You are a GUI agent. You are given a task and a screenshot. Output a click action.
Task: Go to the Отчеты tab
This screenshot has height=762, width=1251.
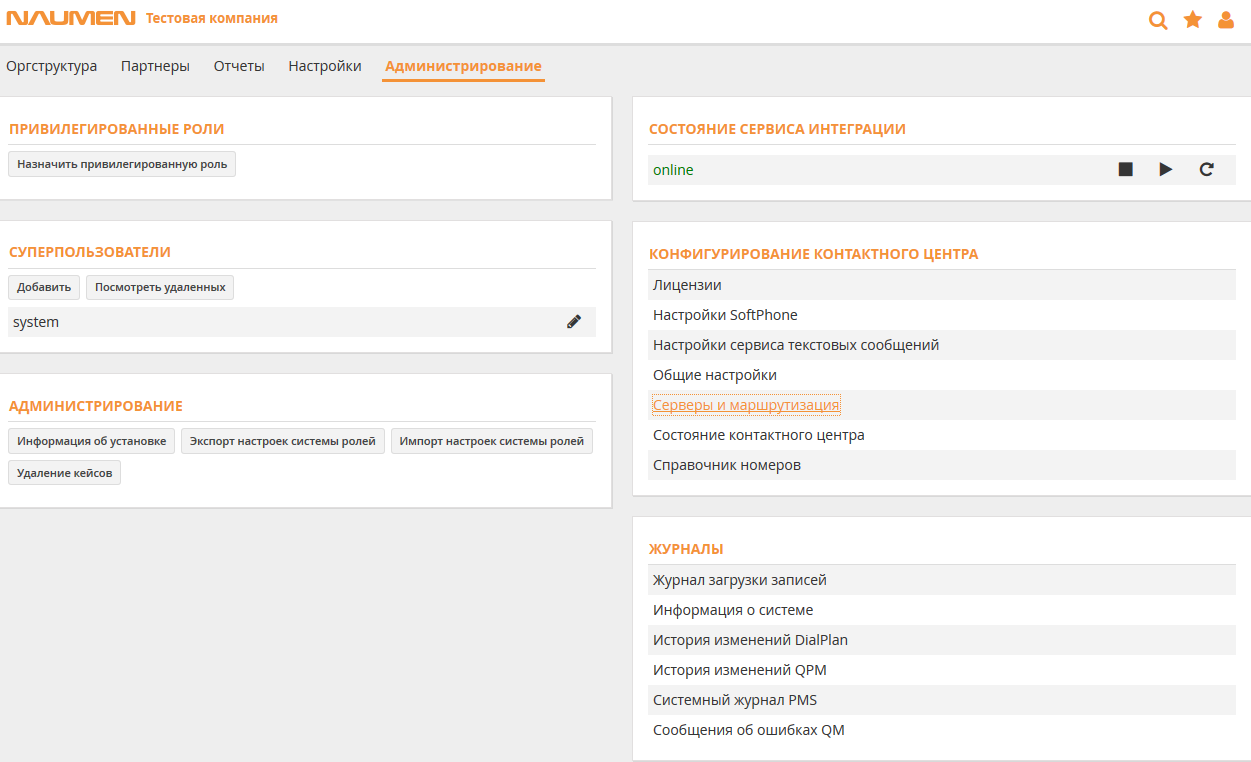point(239,66)
